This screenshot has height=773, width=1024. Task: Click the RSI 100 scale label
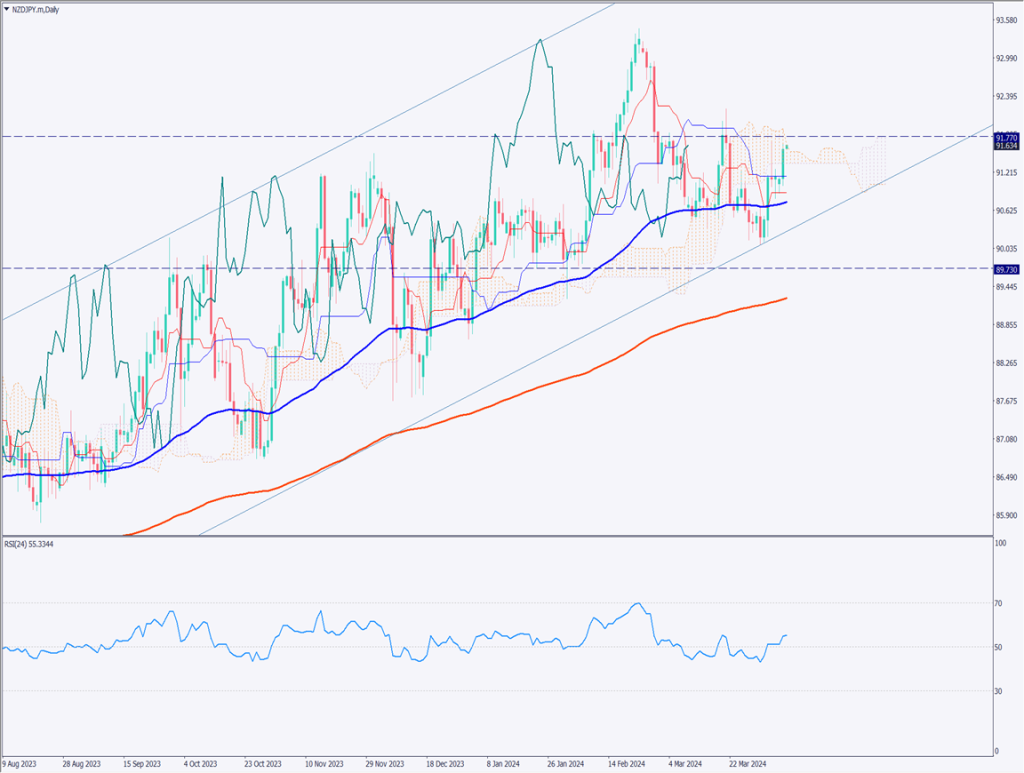click(x=1001, y=544)
